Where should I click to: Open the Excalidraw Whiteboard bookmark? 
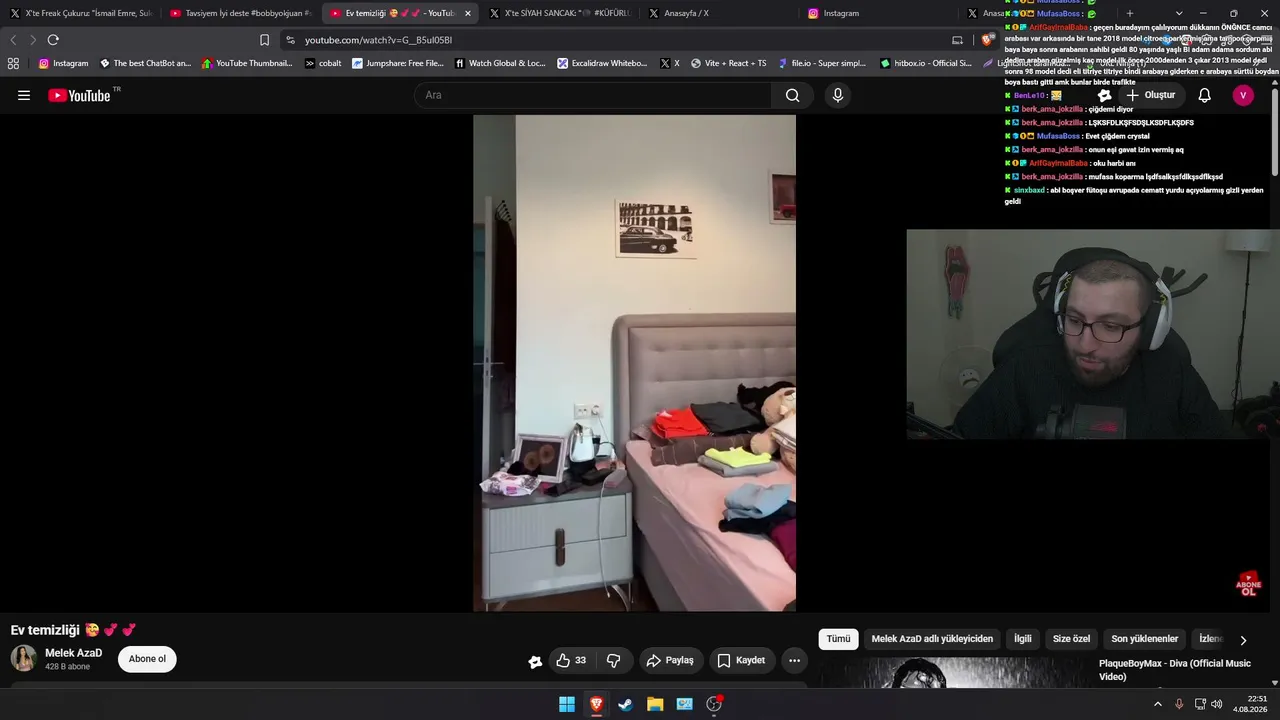pos(603,63)
